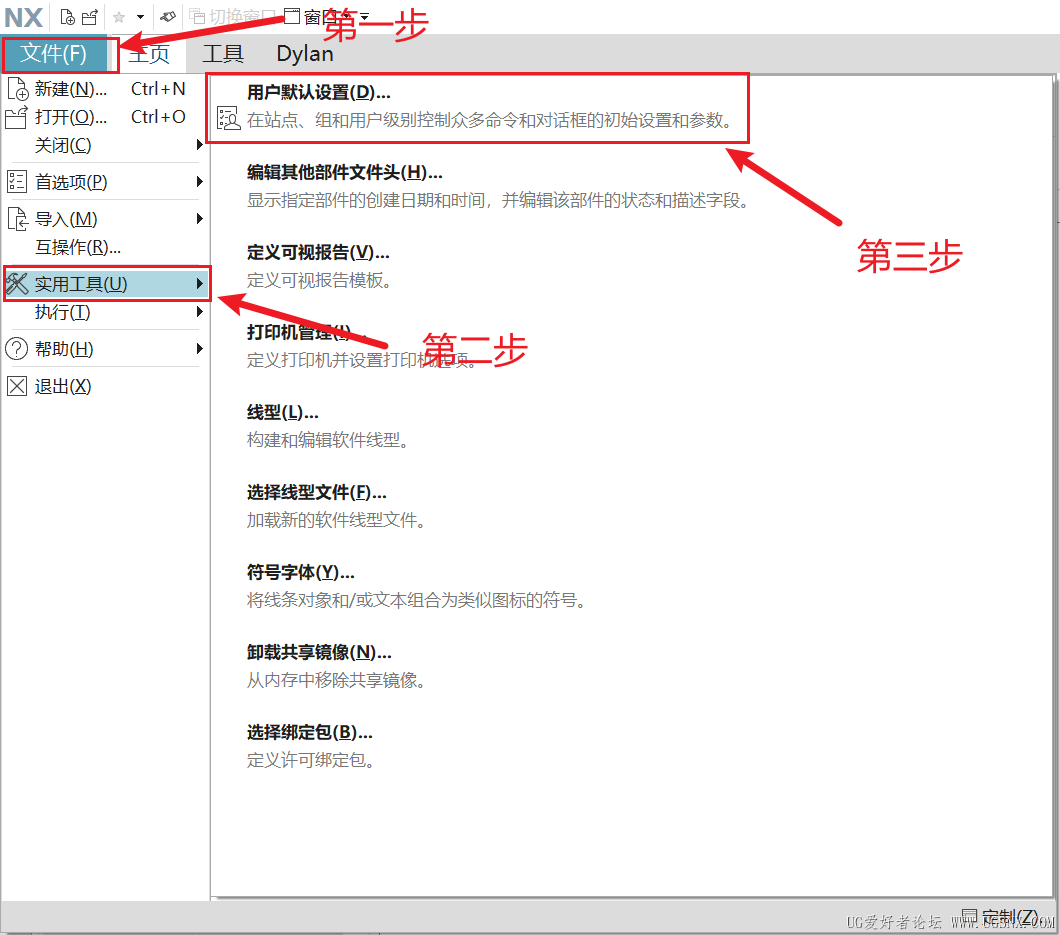Expand the 帮助(H) submenu arrow

tap(199, 348)
